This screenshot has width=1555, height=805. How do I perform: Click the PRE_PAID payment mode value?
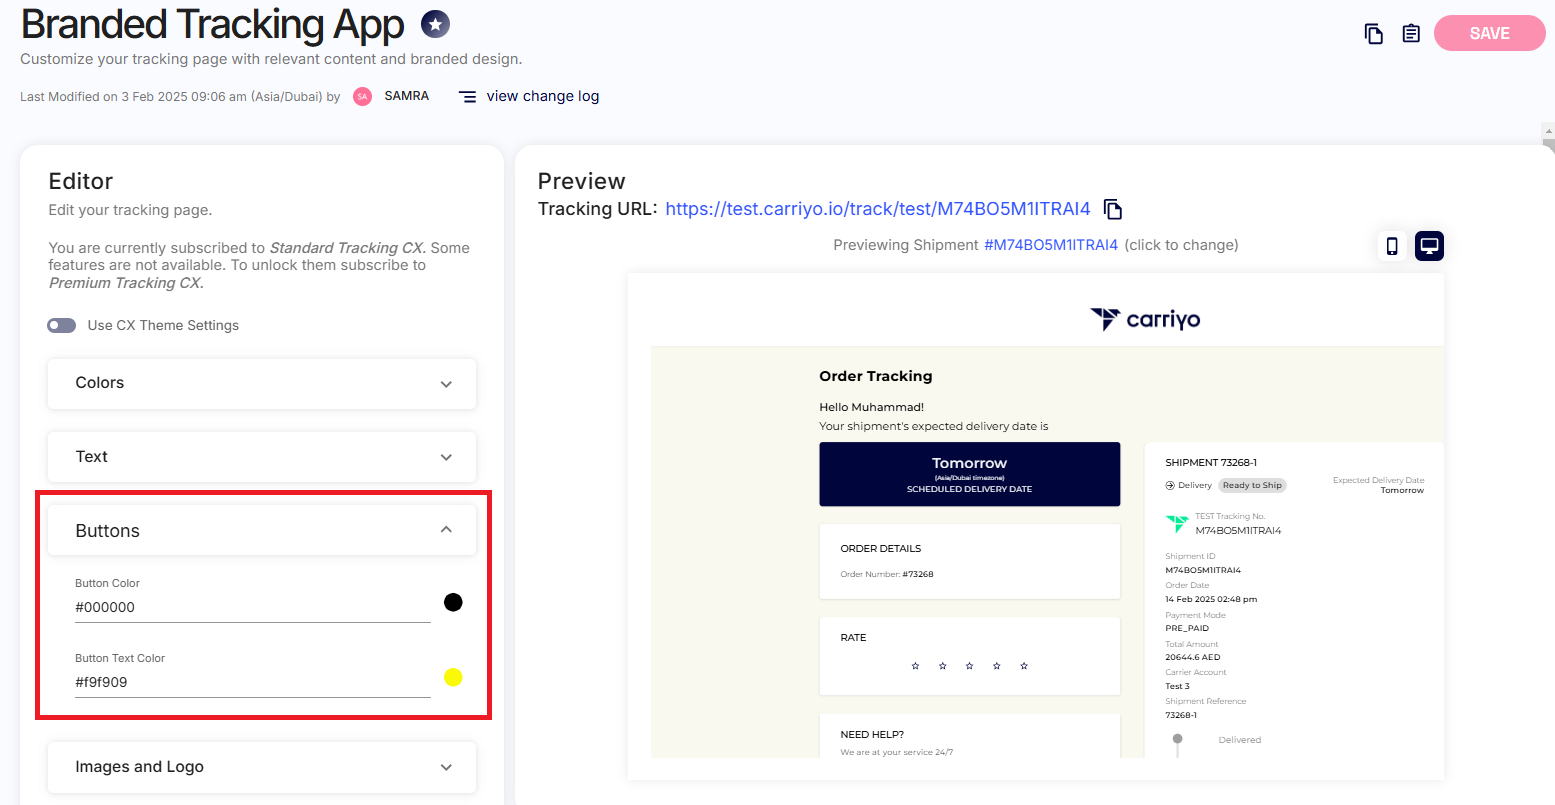pos(1187,629)
